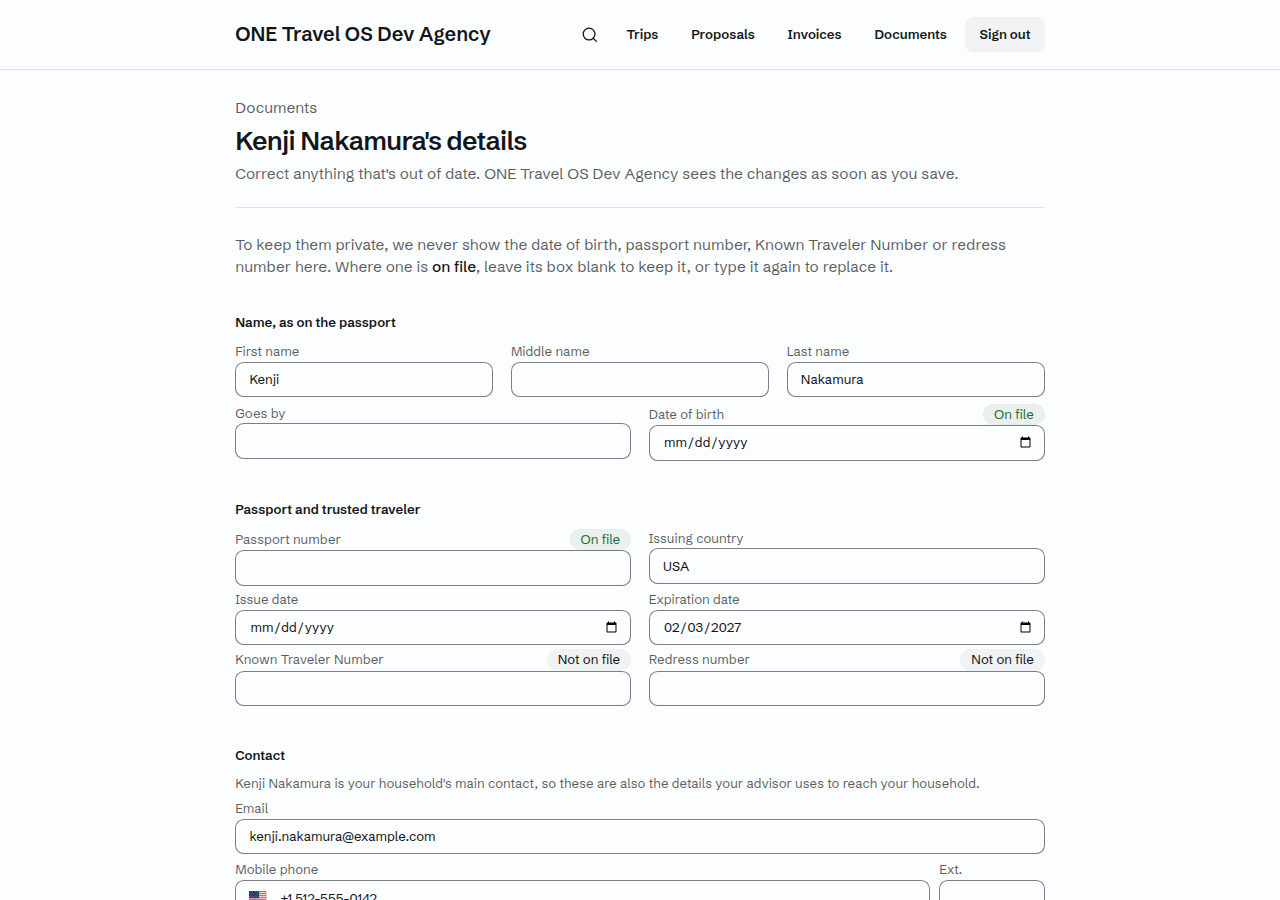1280x900 pixels.
Task: Click the Kenji Nakamura's details heading
Action: (381, 141)
